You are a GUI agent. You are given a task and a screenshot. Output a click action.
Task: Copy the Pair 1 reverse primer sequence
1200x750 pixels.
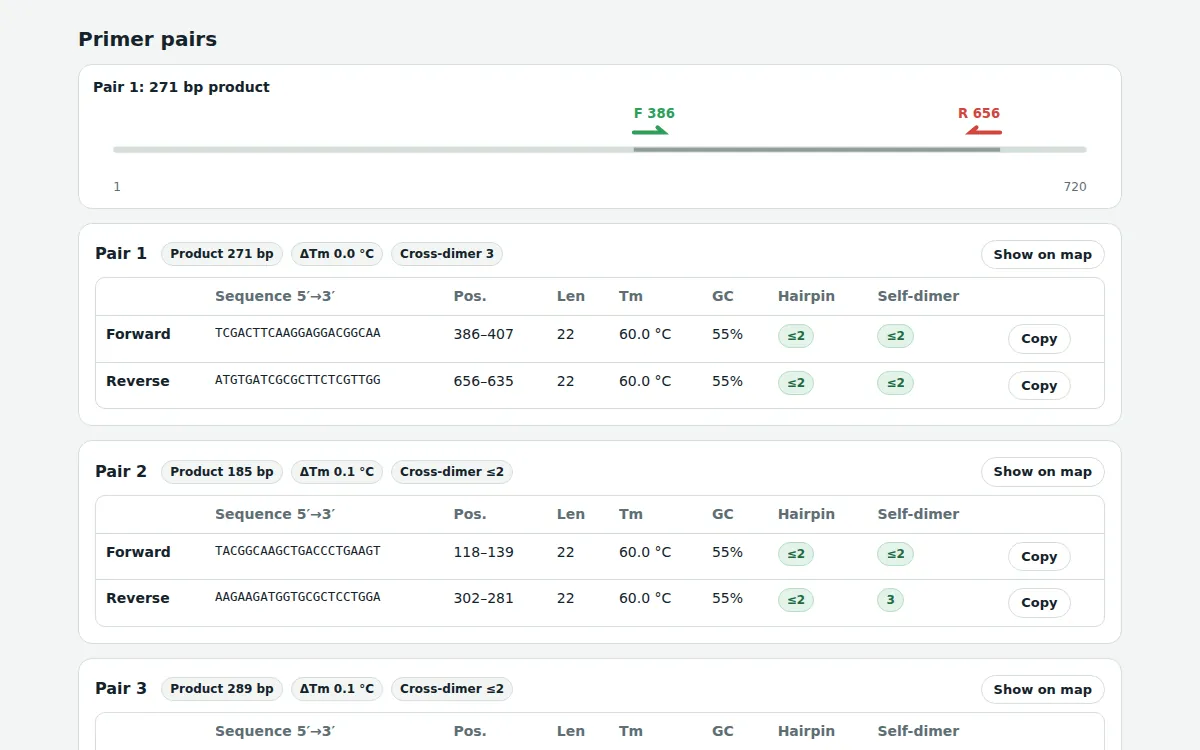coord(1039,385)
